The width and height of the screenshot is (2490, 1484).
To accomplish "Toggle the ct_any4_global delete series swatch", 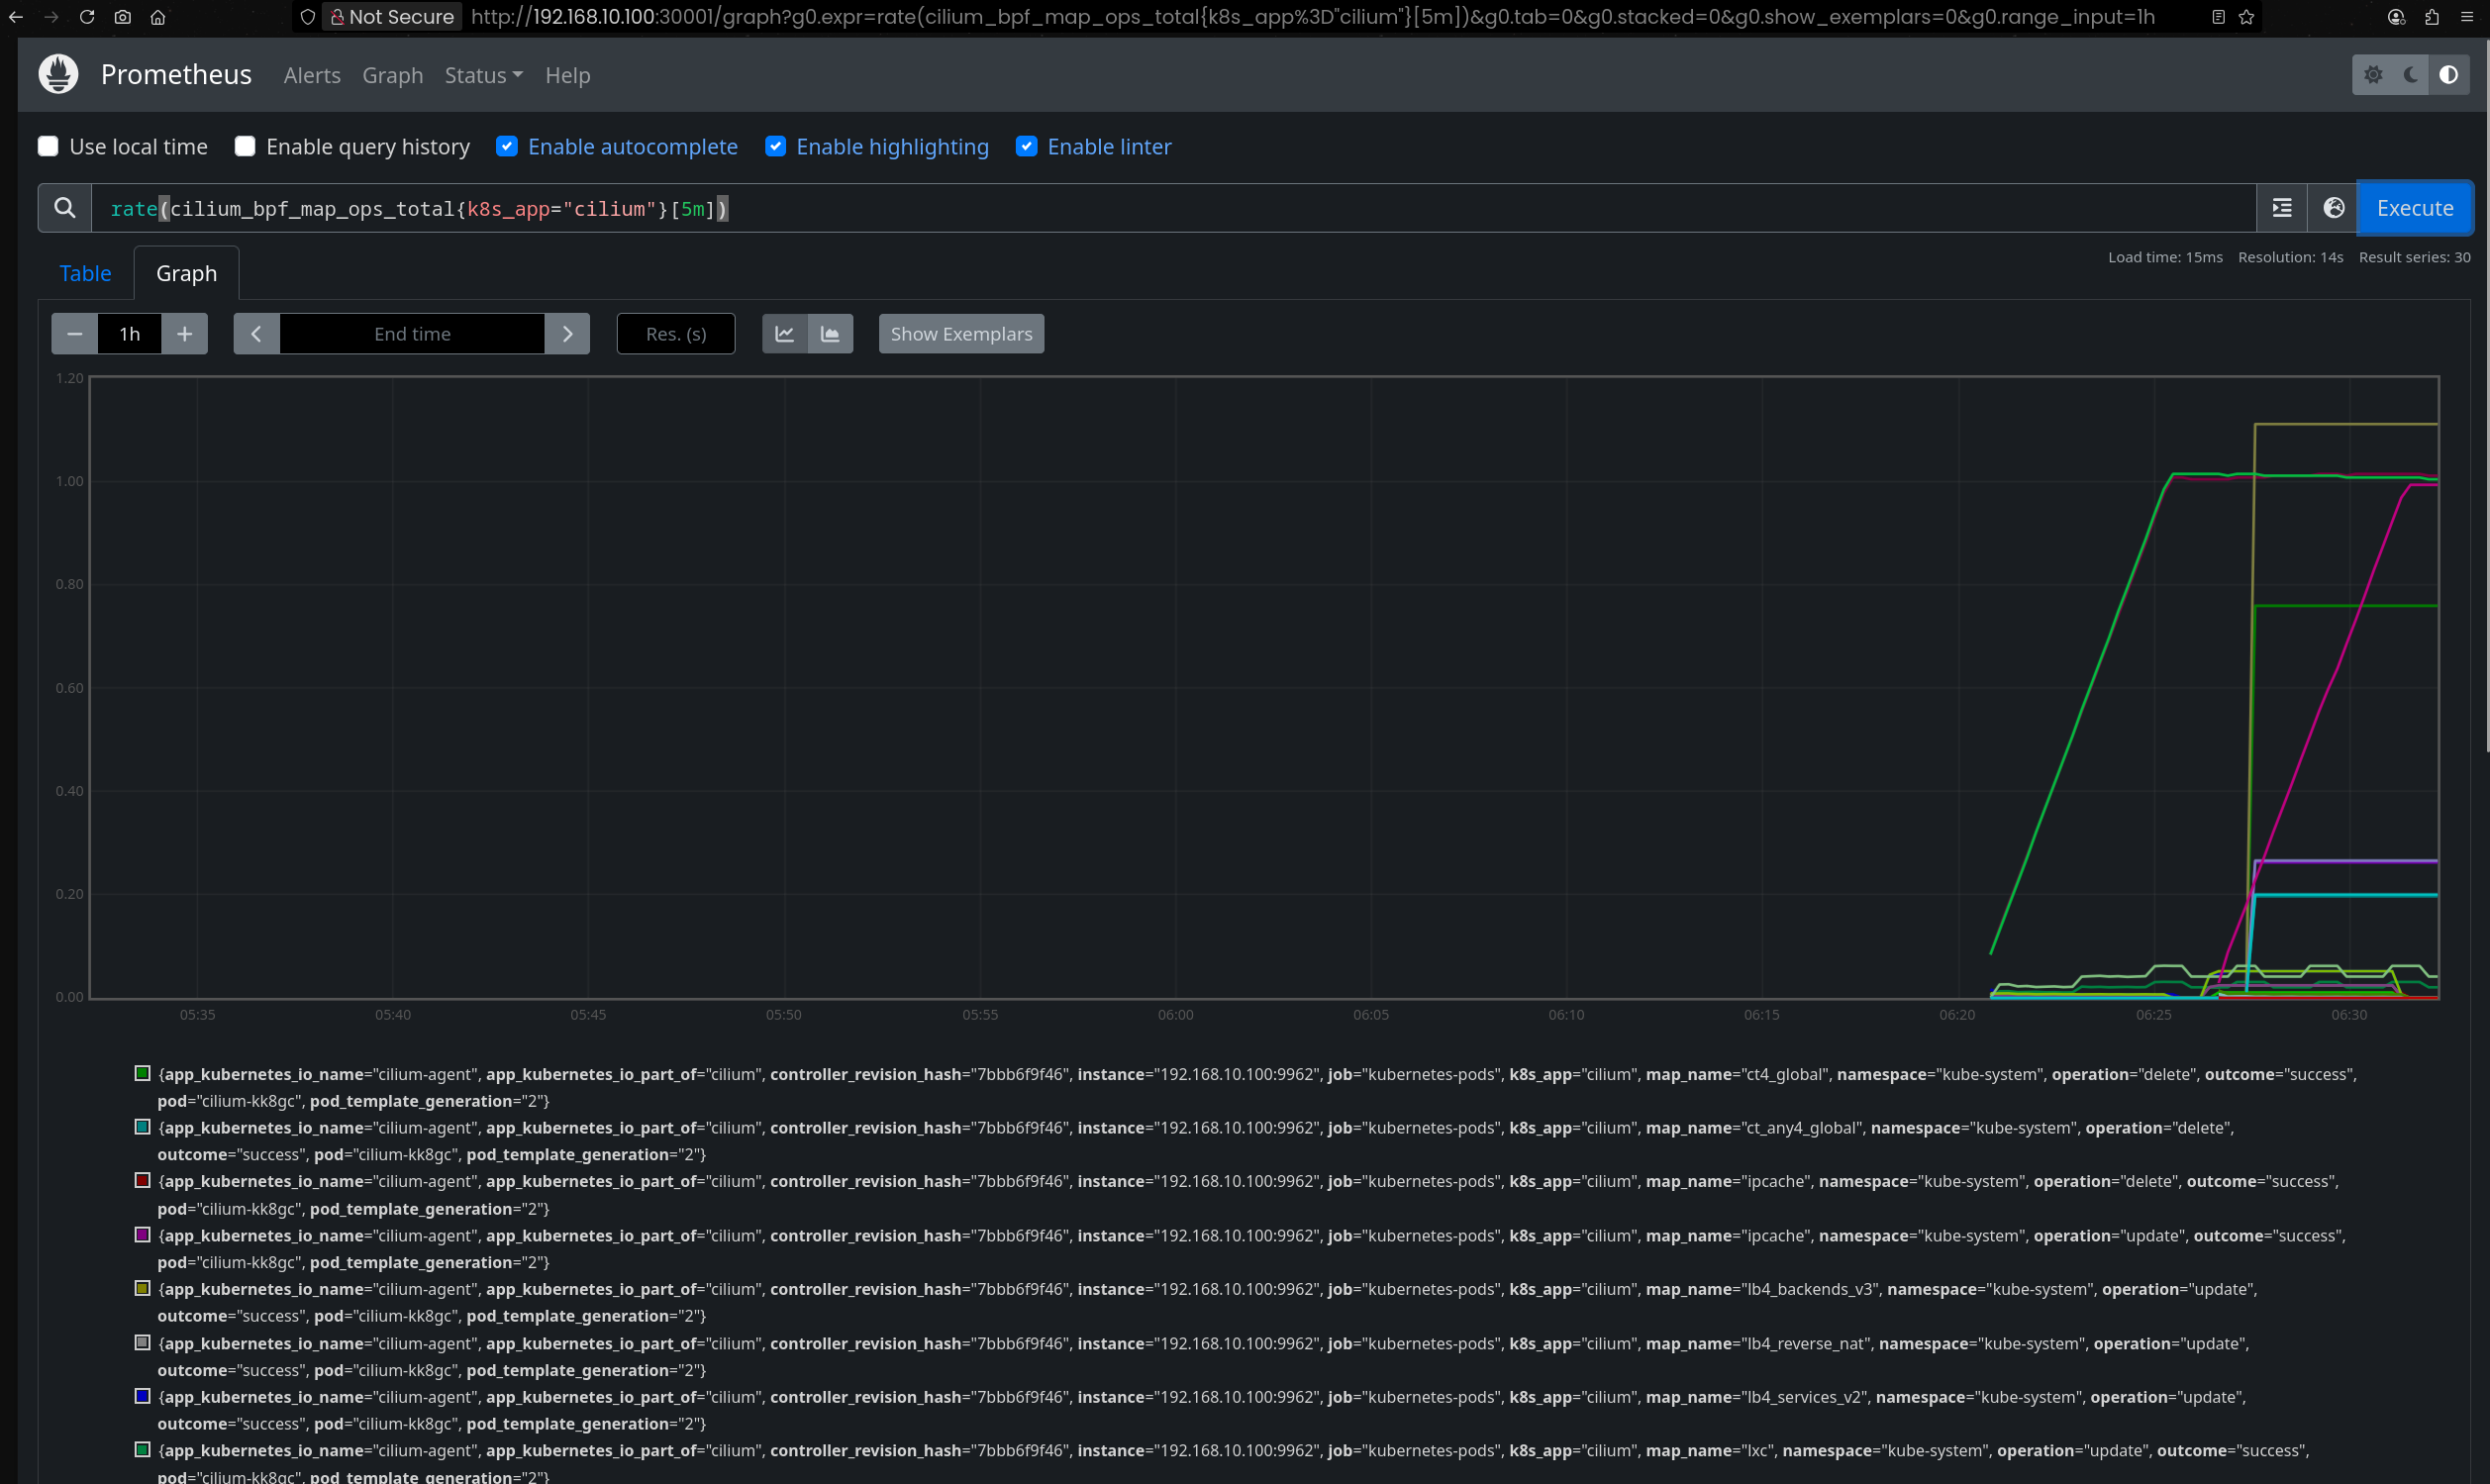I will [x=143, y=1128].
